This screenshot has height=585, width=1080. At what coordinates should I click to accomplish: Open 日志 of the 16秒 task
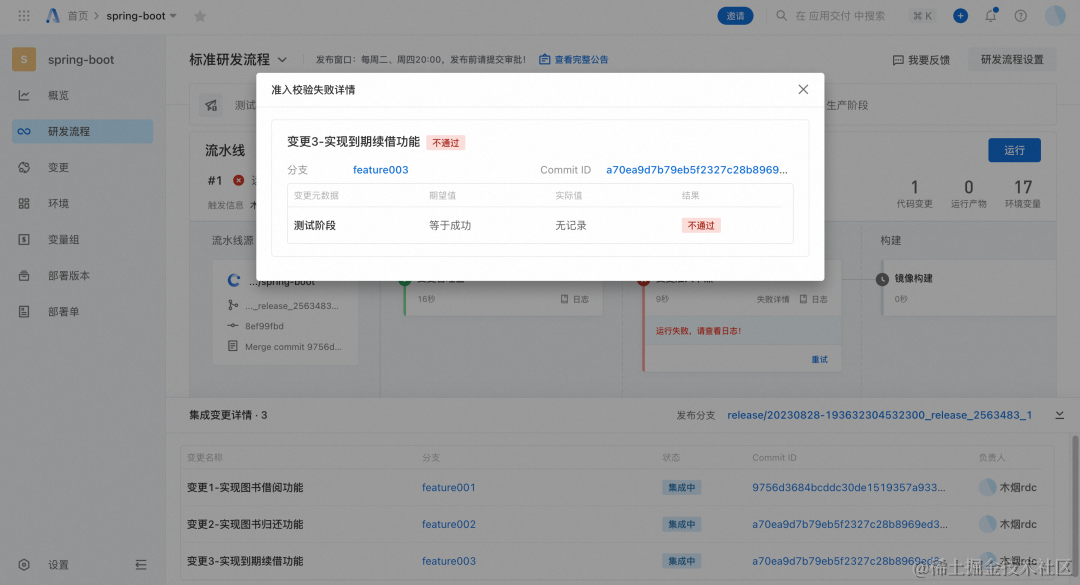[575, 299]
